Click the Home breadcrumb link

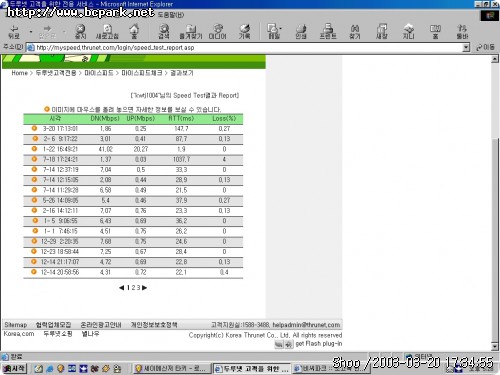coord(20,73)
